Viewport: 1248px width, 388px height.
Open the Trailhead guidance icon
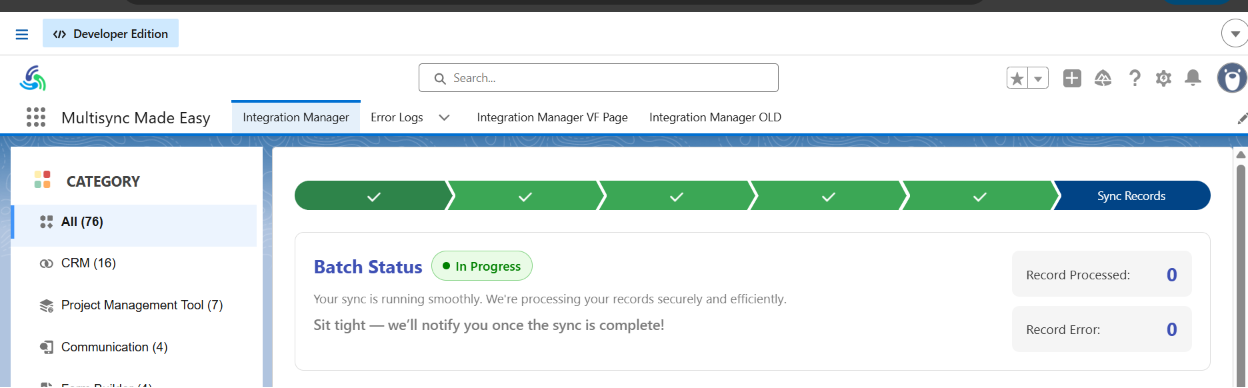click(1103, 78)
